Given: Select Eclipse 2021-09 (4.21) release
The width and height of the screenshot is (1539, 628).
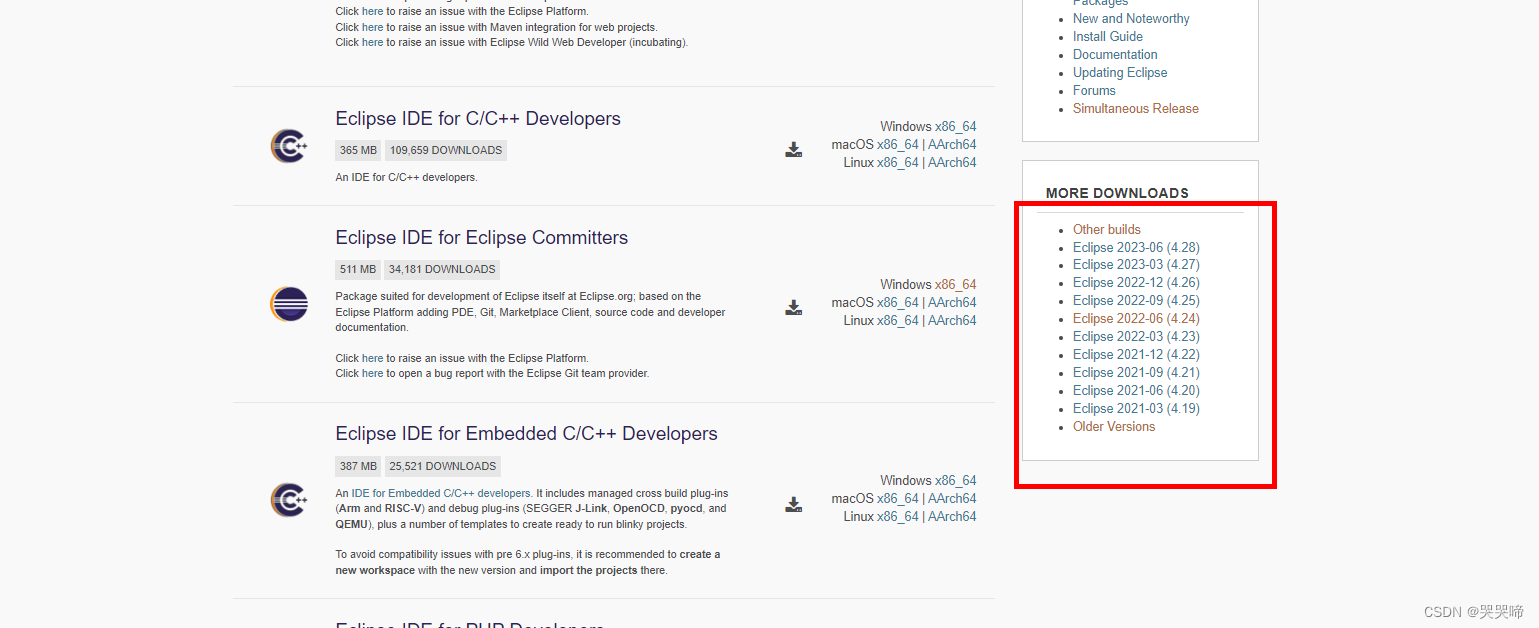Looking at the screenshot, I should [1136, 373].
